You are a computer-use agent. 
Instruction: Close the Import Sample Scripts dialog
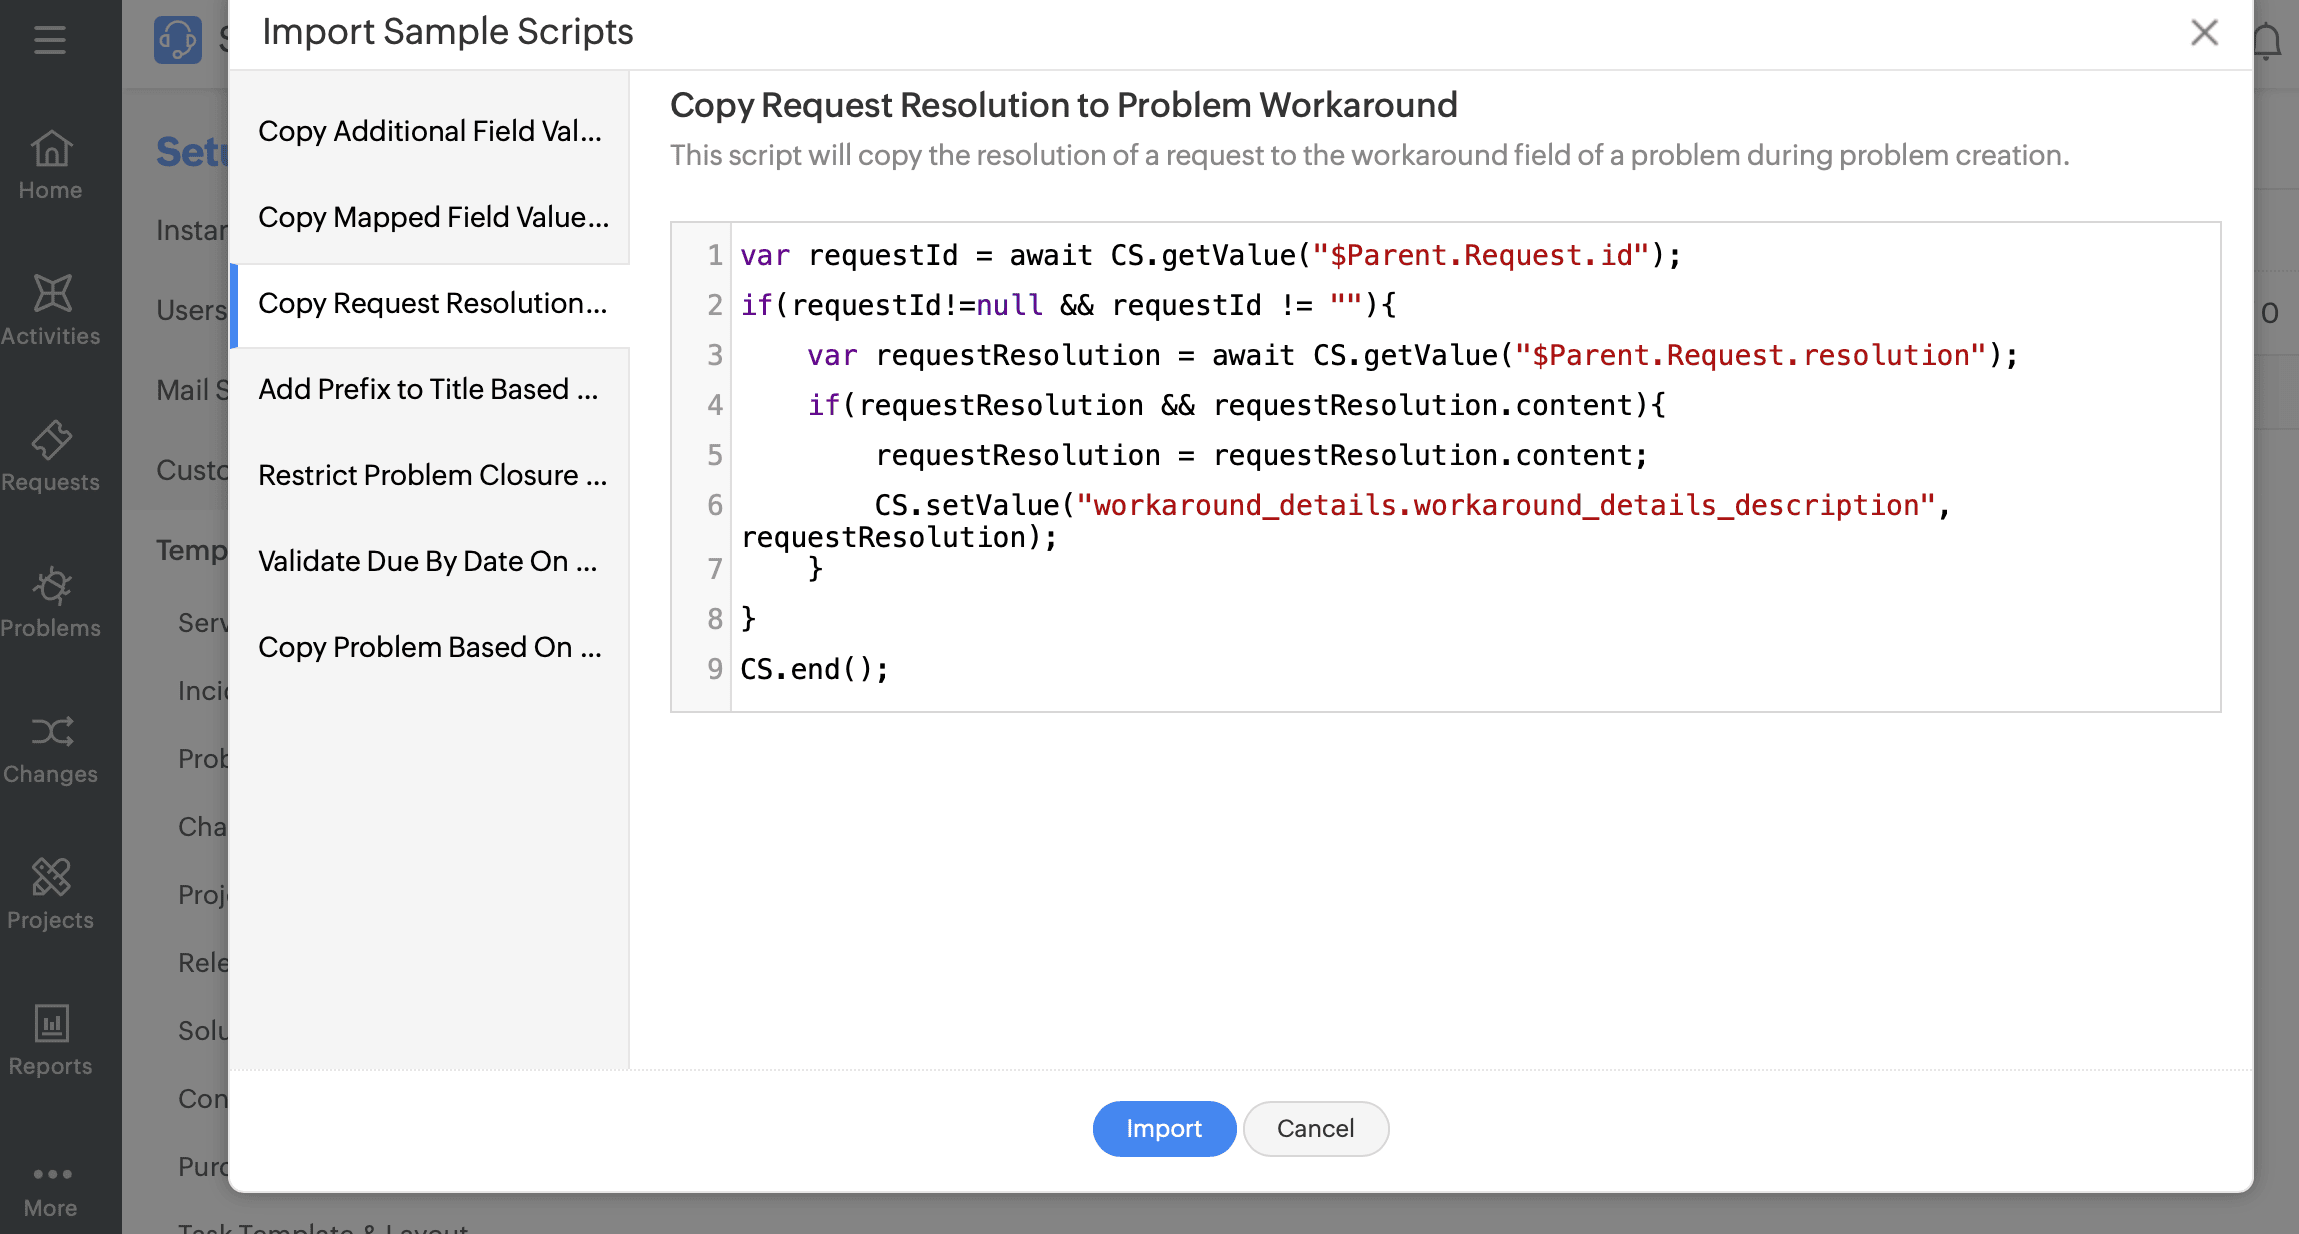tap(2203, 32)
